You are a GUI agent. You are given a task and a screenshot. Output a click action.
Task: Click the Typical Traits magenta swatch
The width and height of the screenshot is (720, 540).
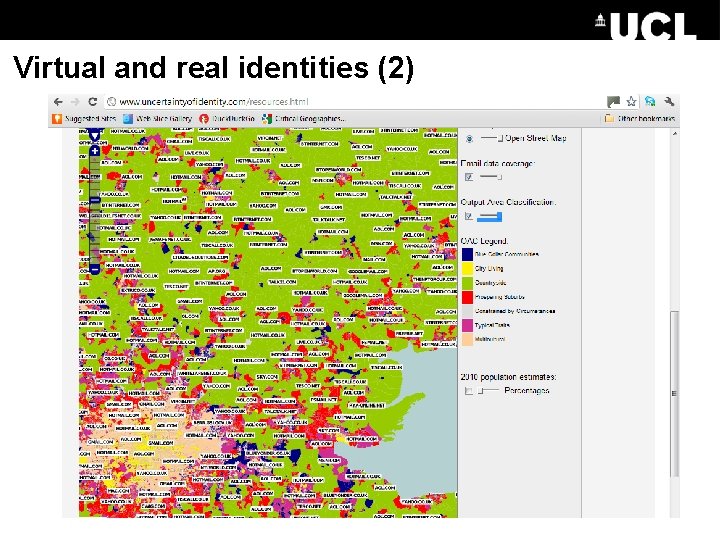[x=467, y=325]
